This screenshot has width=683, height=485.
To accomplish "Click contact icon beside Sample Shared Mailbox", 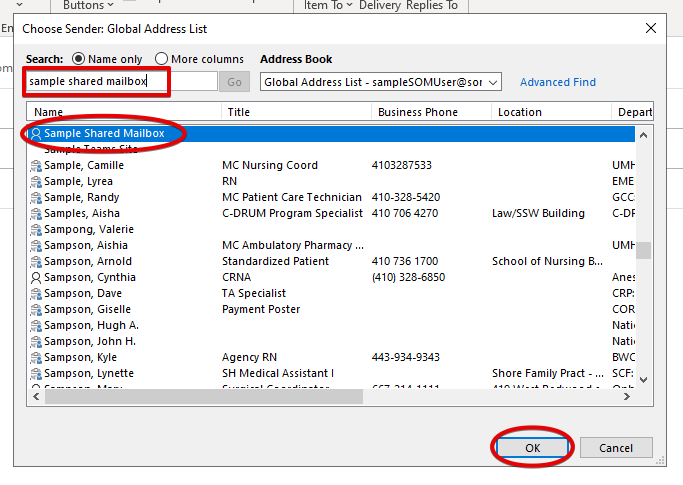I will (x=36, y=133).
